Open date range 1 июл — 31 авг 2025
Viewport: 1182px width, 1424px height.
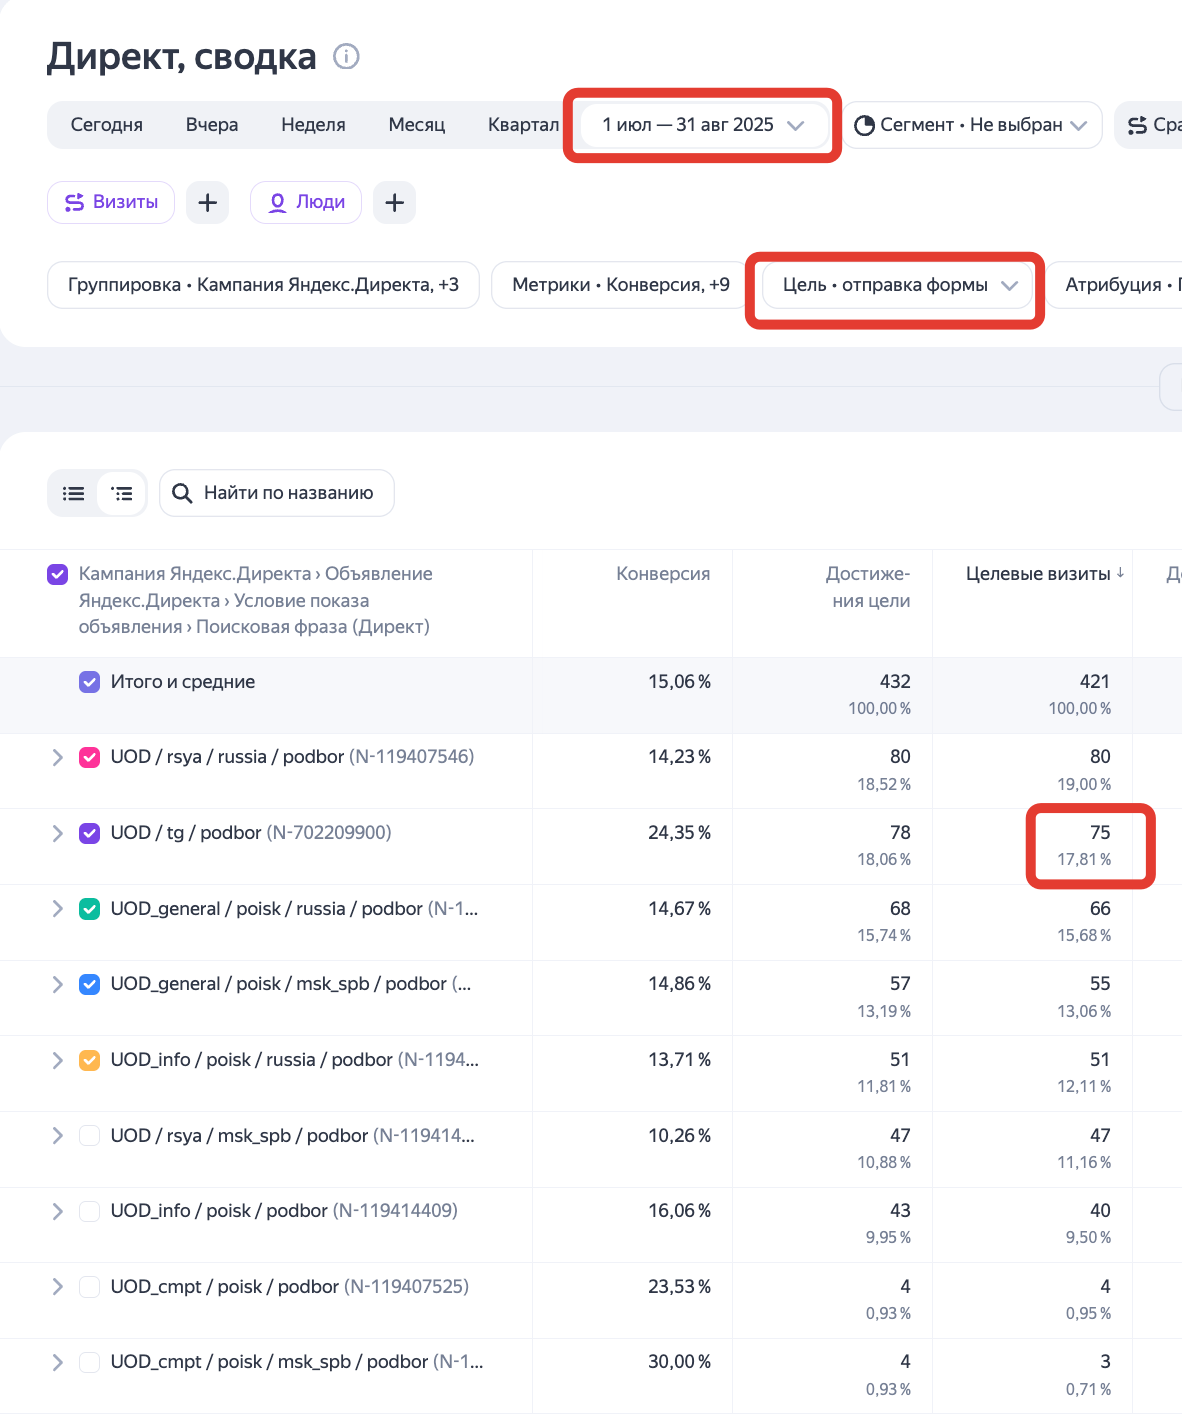click(702, 125)
